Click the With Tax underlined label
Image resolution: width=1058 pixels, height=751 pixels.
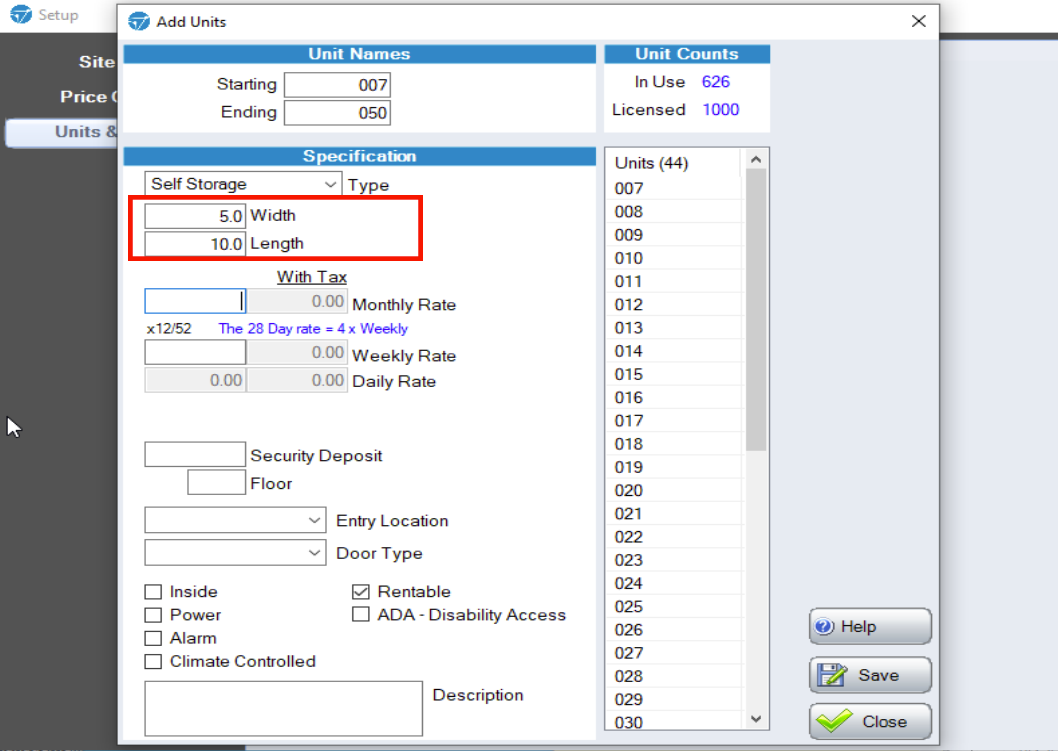pos(312,277)
